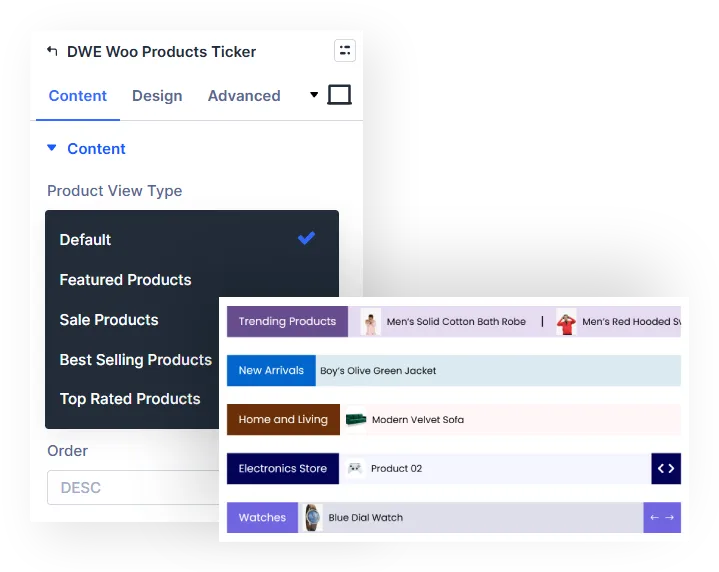Click left arrow in Watches ticker
This screenshot has height=572, width=719.
[x=654, y=517]
